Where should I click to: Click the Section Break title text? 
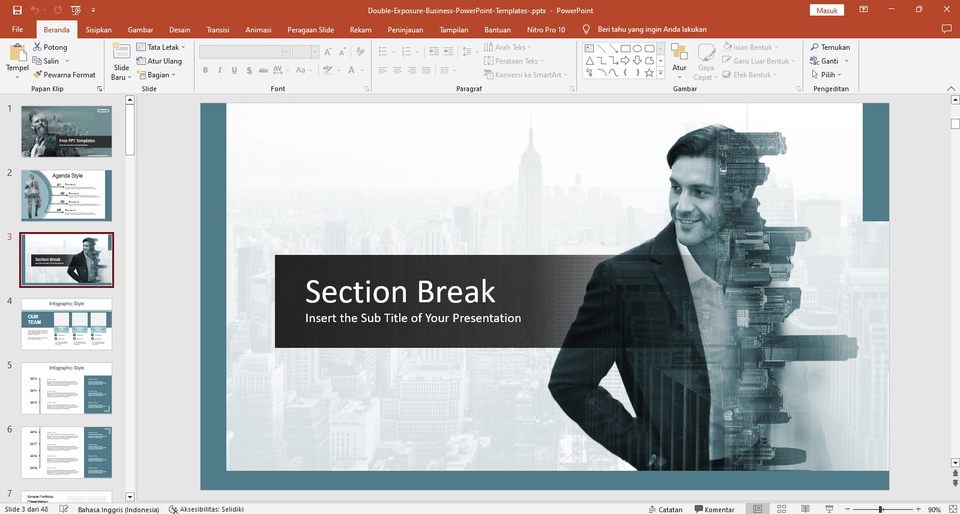click(400, 291)
